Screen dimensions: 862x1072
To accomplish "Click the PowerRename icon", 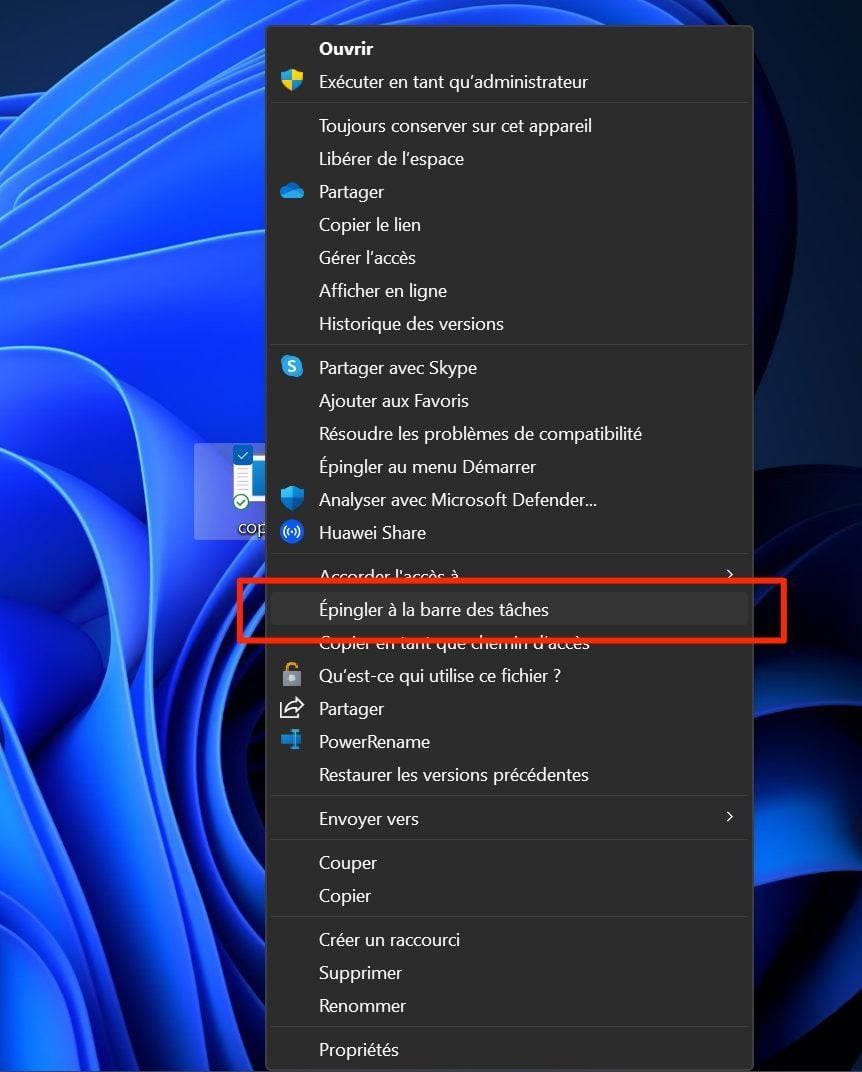I will click(x=292, y=740).
